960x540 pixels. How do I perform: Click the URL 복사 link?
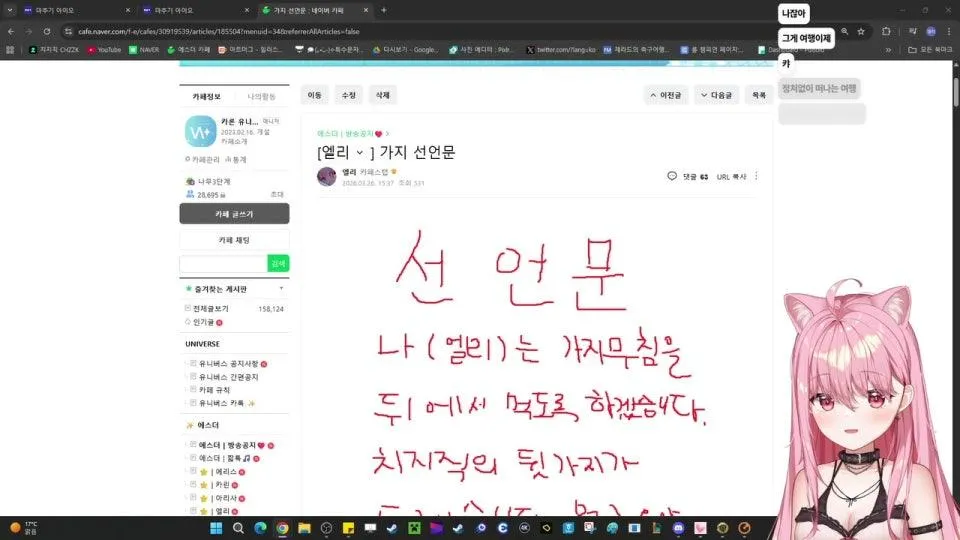[731, 176]
